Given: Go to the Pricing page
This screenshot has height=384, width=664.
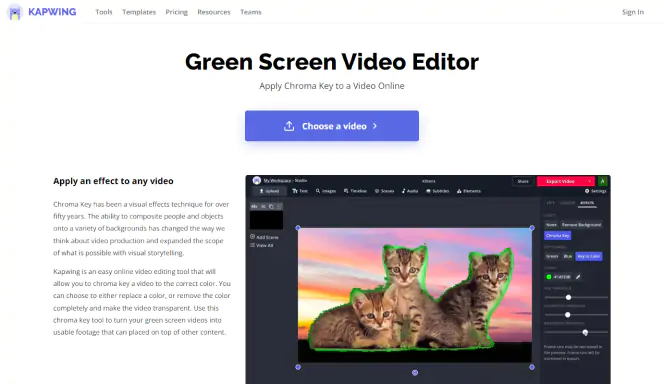Looking at the screenshot, I should [177, 12].
